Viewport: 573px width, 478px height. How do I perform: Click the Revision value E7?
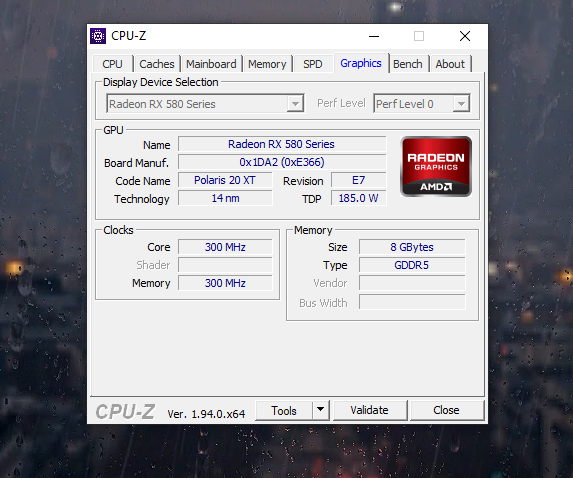[x=358, y=180]
